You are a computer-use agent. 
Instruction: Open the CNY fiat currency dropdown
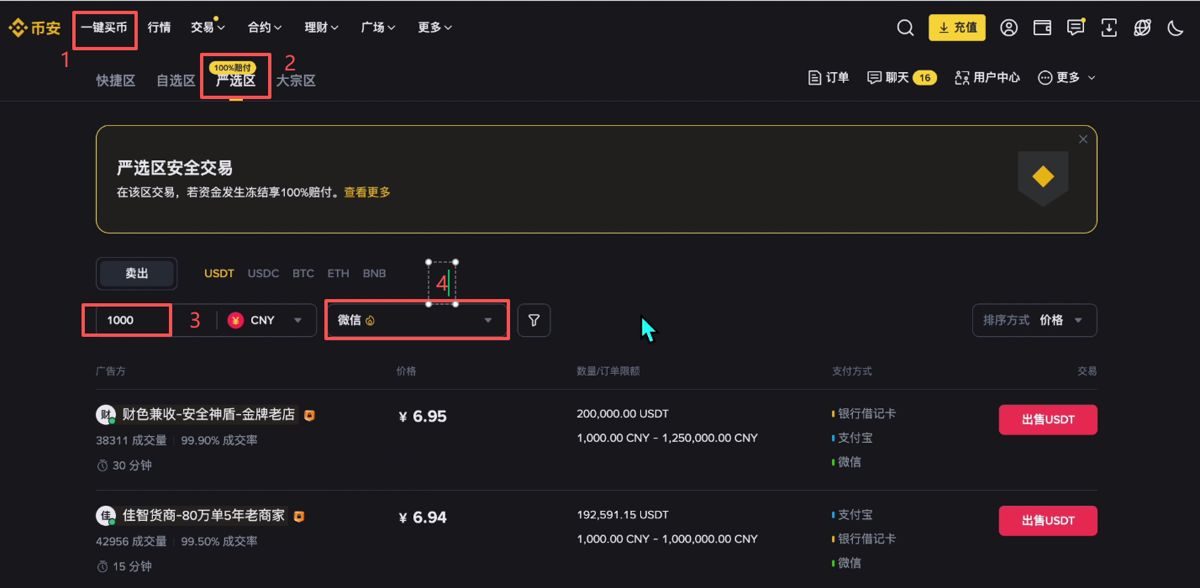265,320
